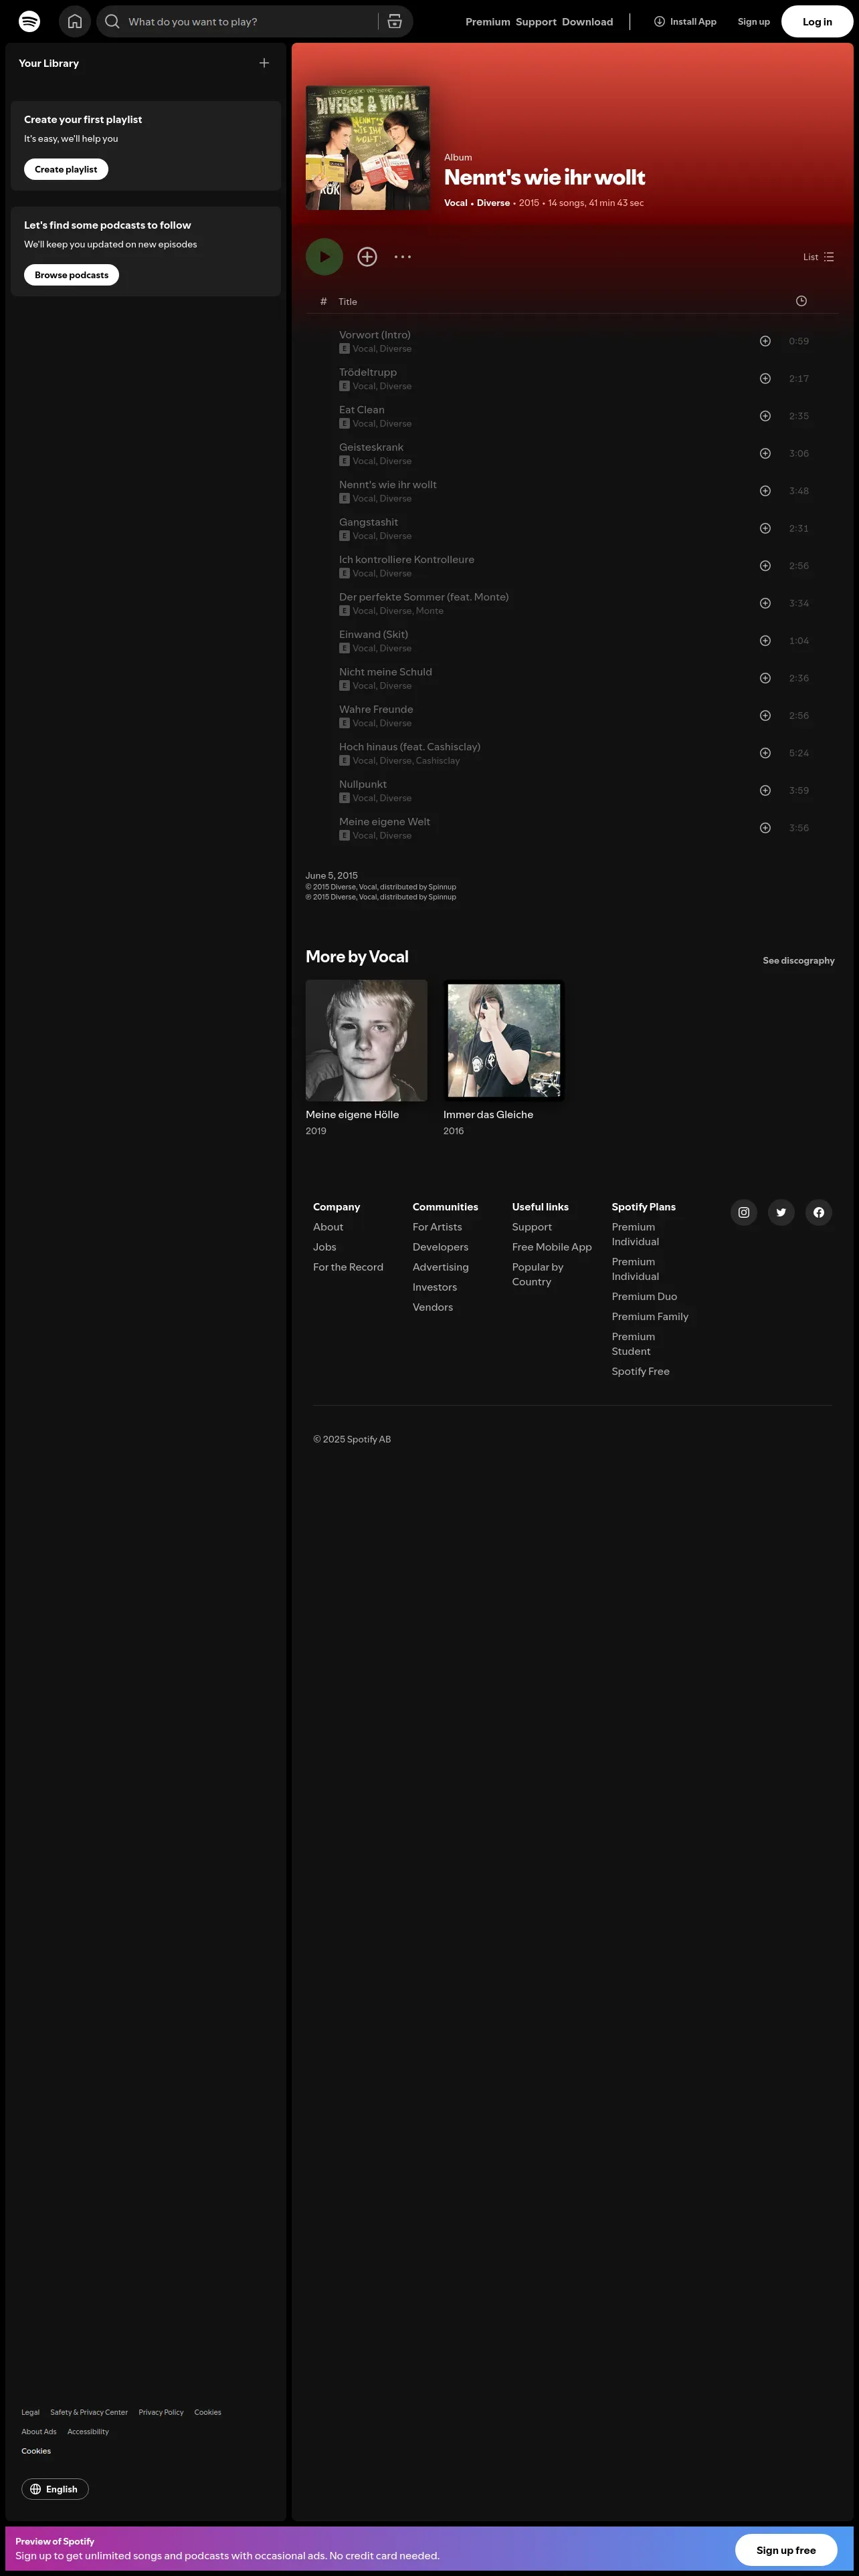Play the album with green play button
This screenshot has width=859, height=2576.
[324, 257]
